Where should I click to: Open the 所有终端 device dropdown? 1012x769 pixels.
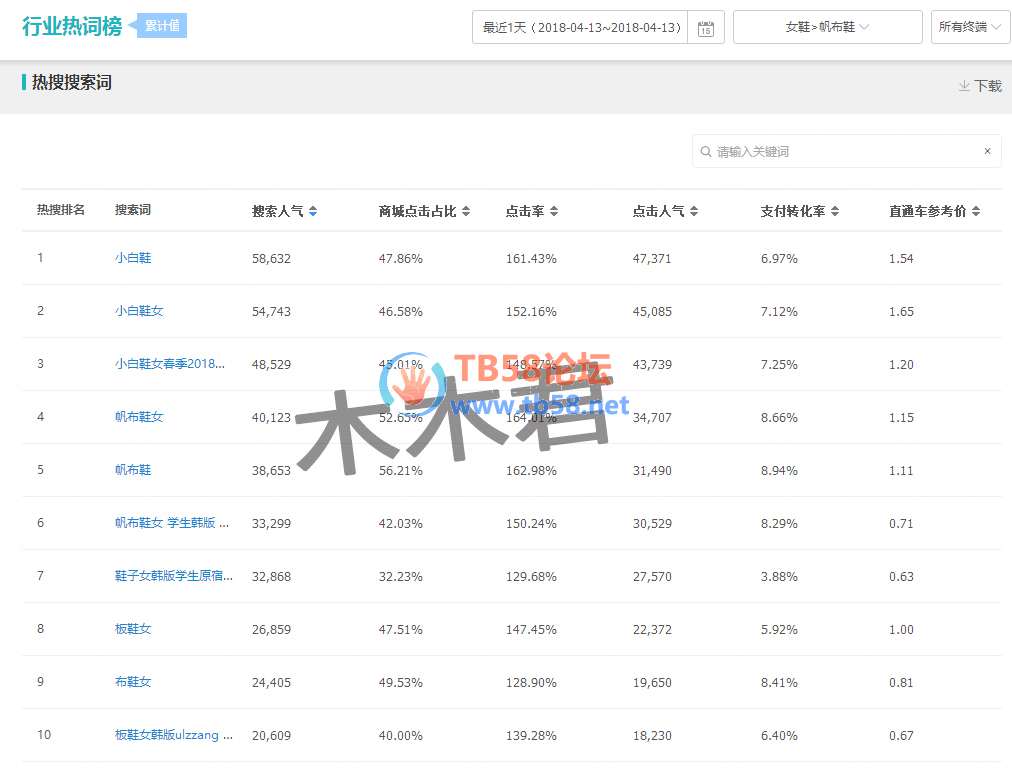coord(969,28)
